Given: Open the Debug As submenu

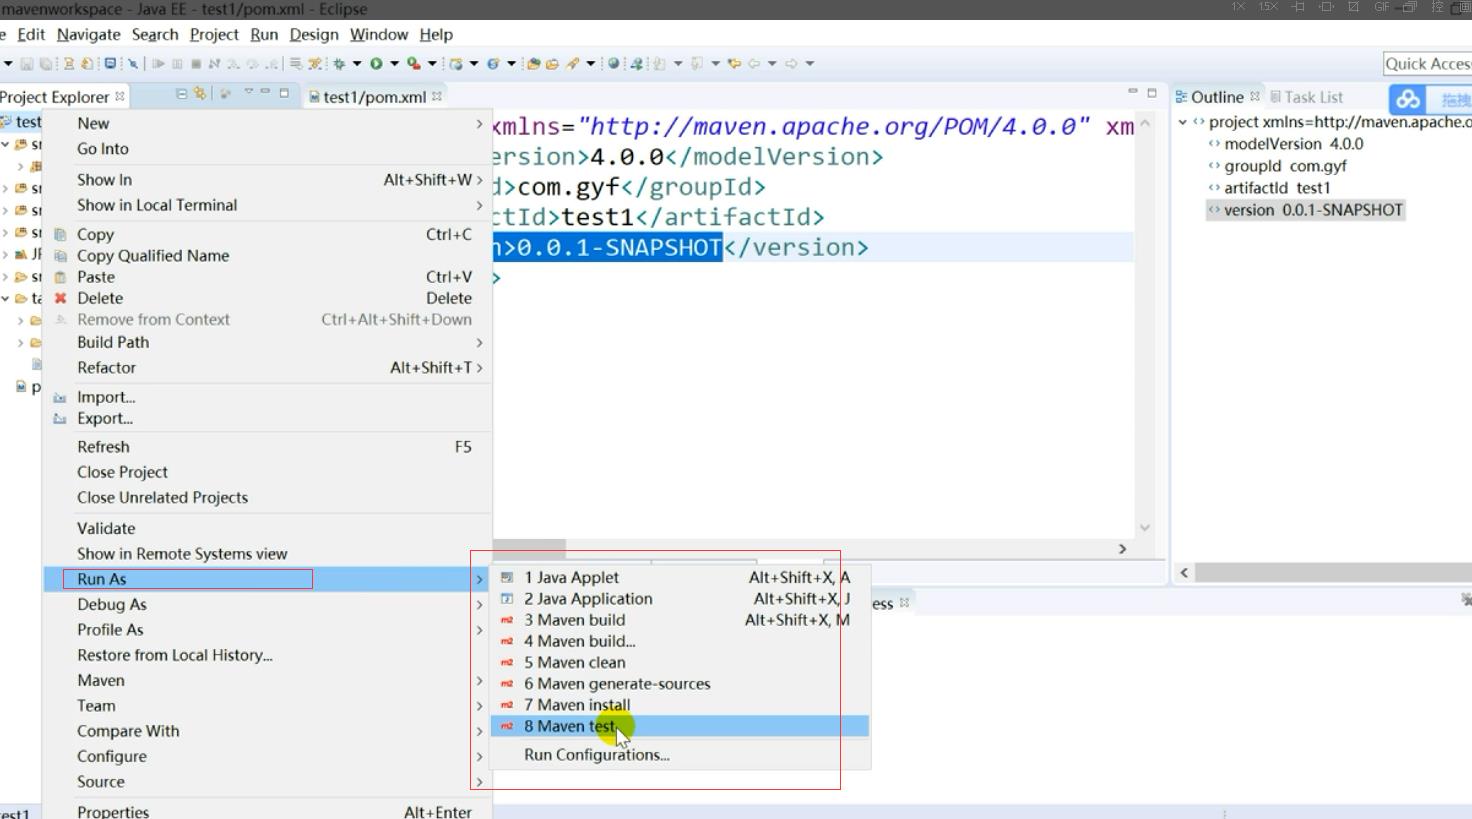Looking at the screenshot, I should [x=267, y=605].
